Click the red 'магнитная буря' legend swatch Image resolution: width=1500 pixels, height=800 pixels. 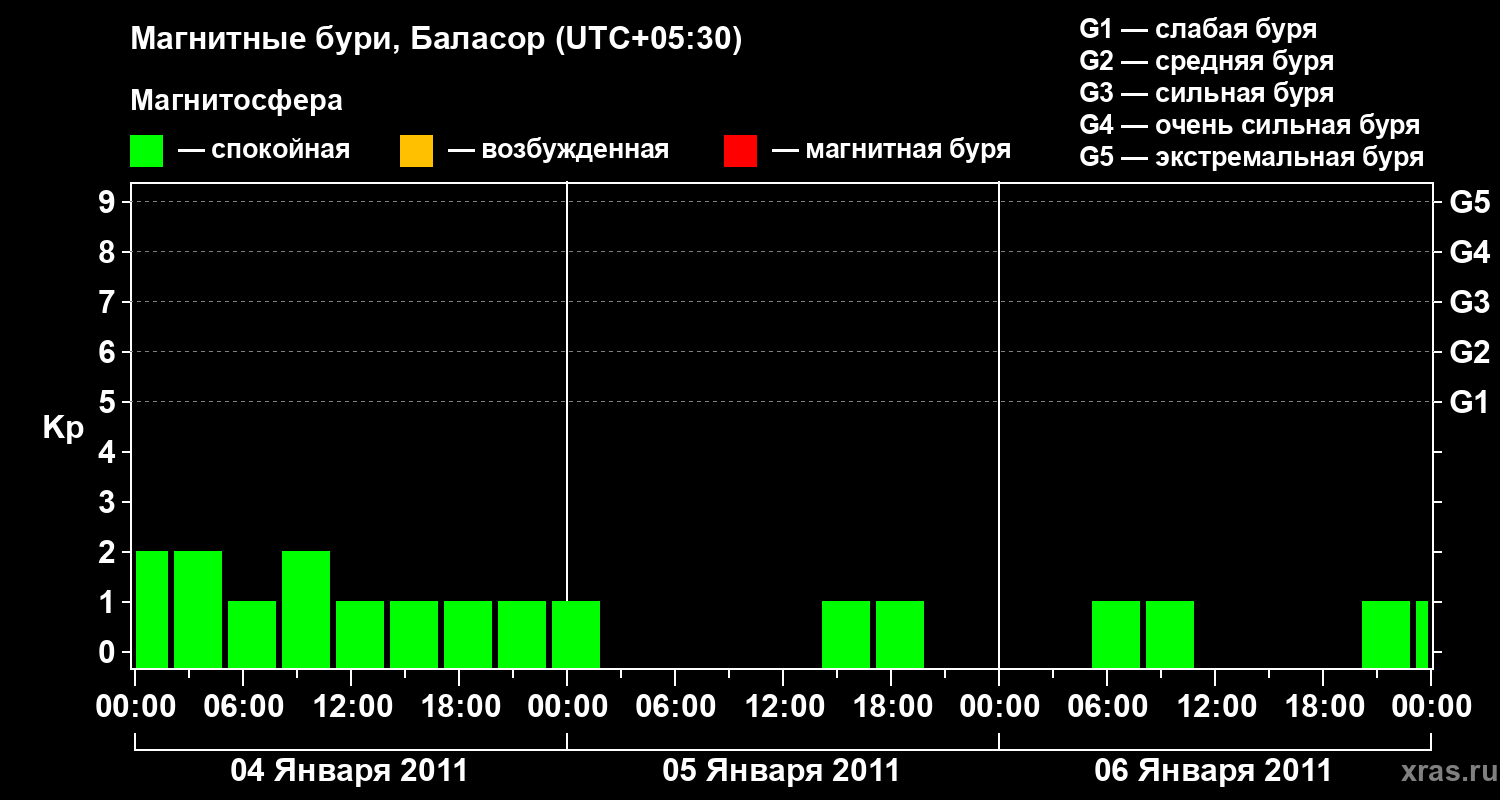pos(740,150)
